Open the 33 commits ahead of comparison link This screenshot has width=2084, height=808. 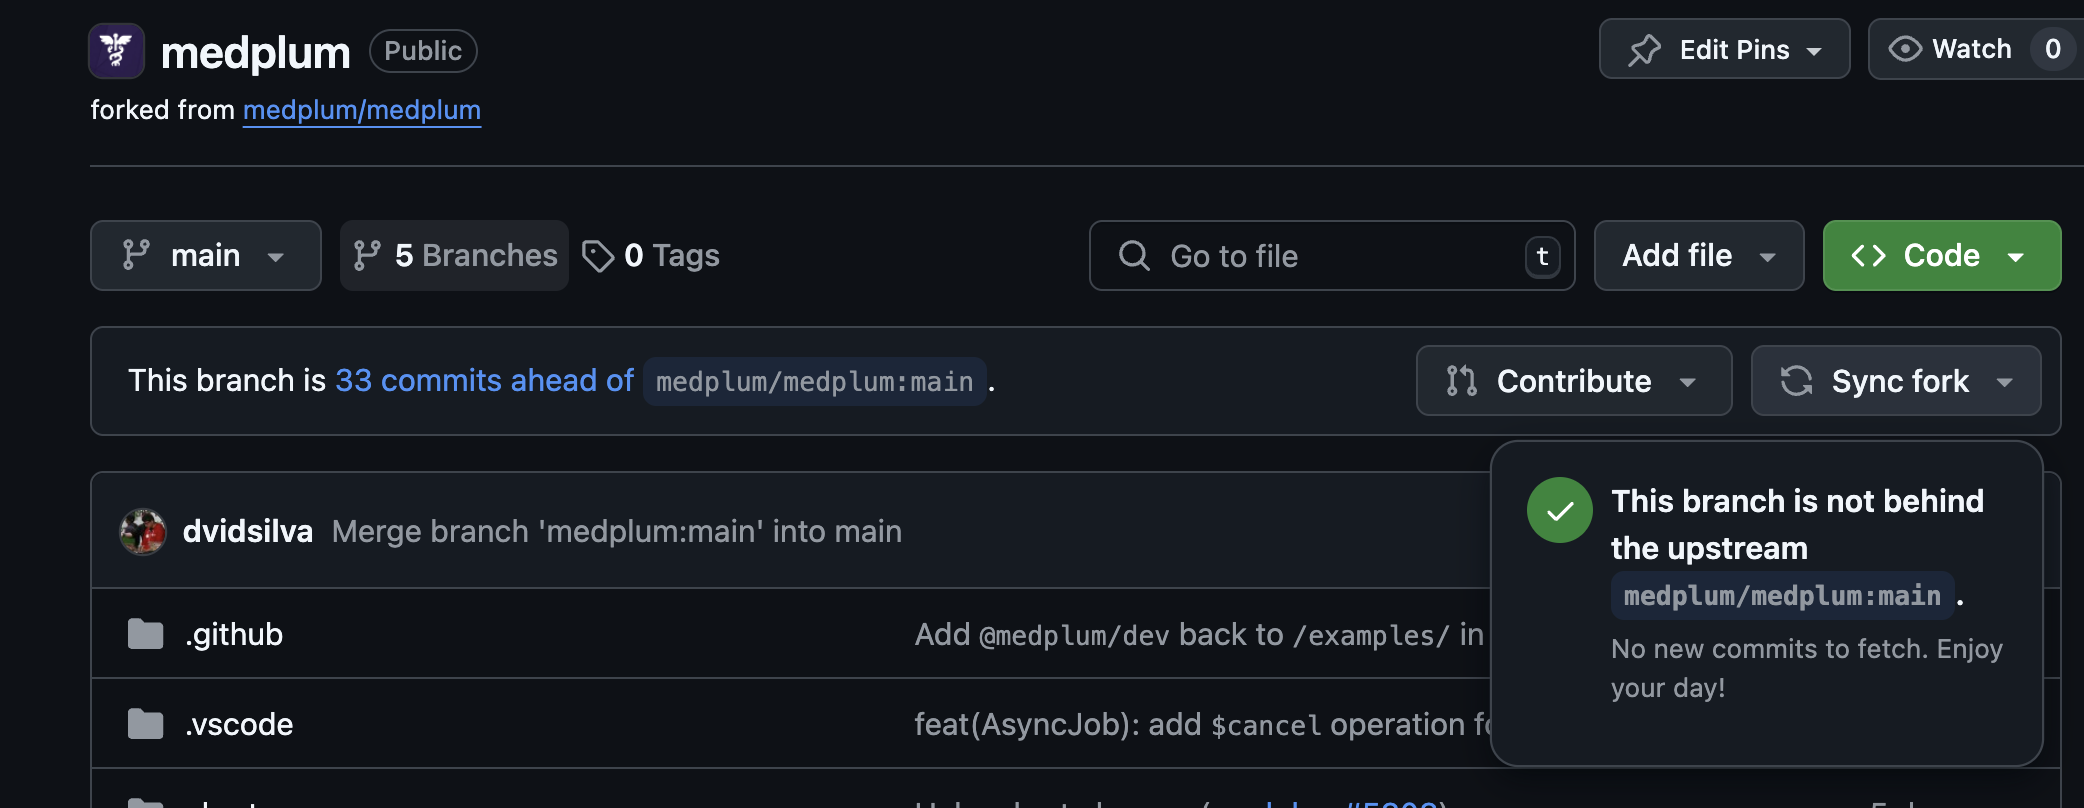tap(484, 381)
